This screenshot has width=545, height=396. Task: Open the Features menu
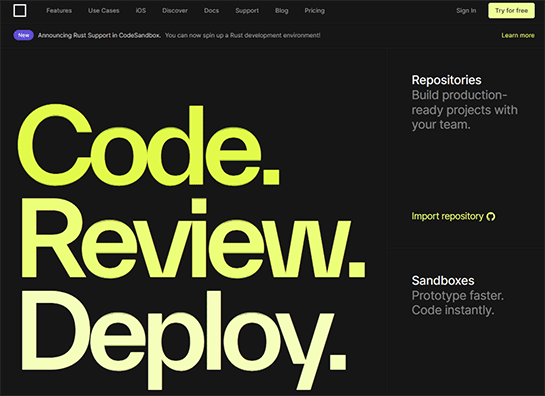(59, 10)
